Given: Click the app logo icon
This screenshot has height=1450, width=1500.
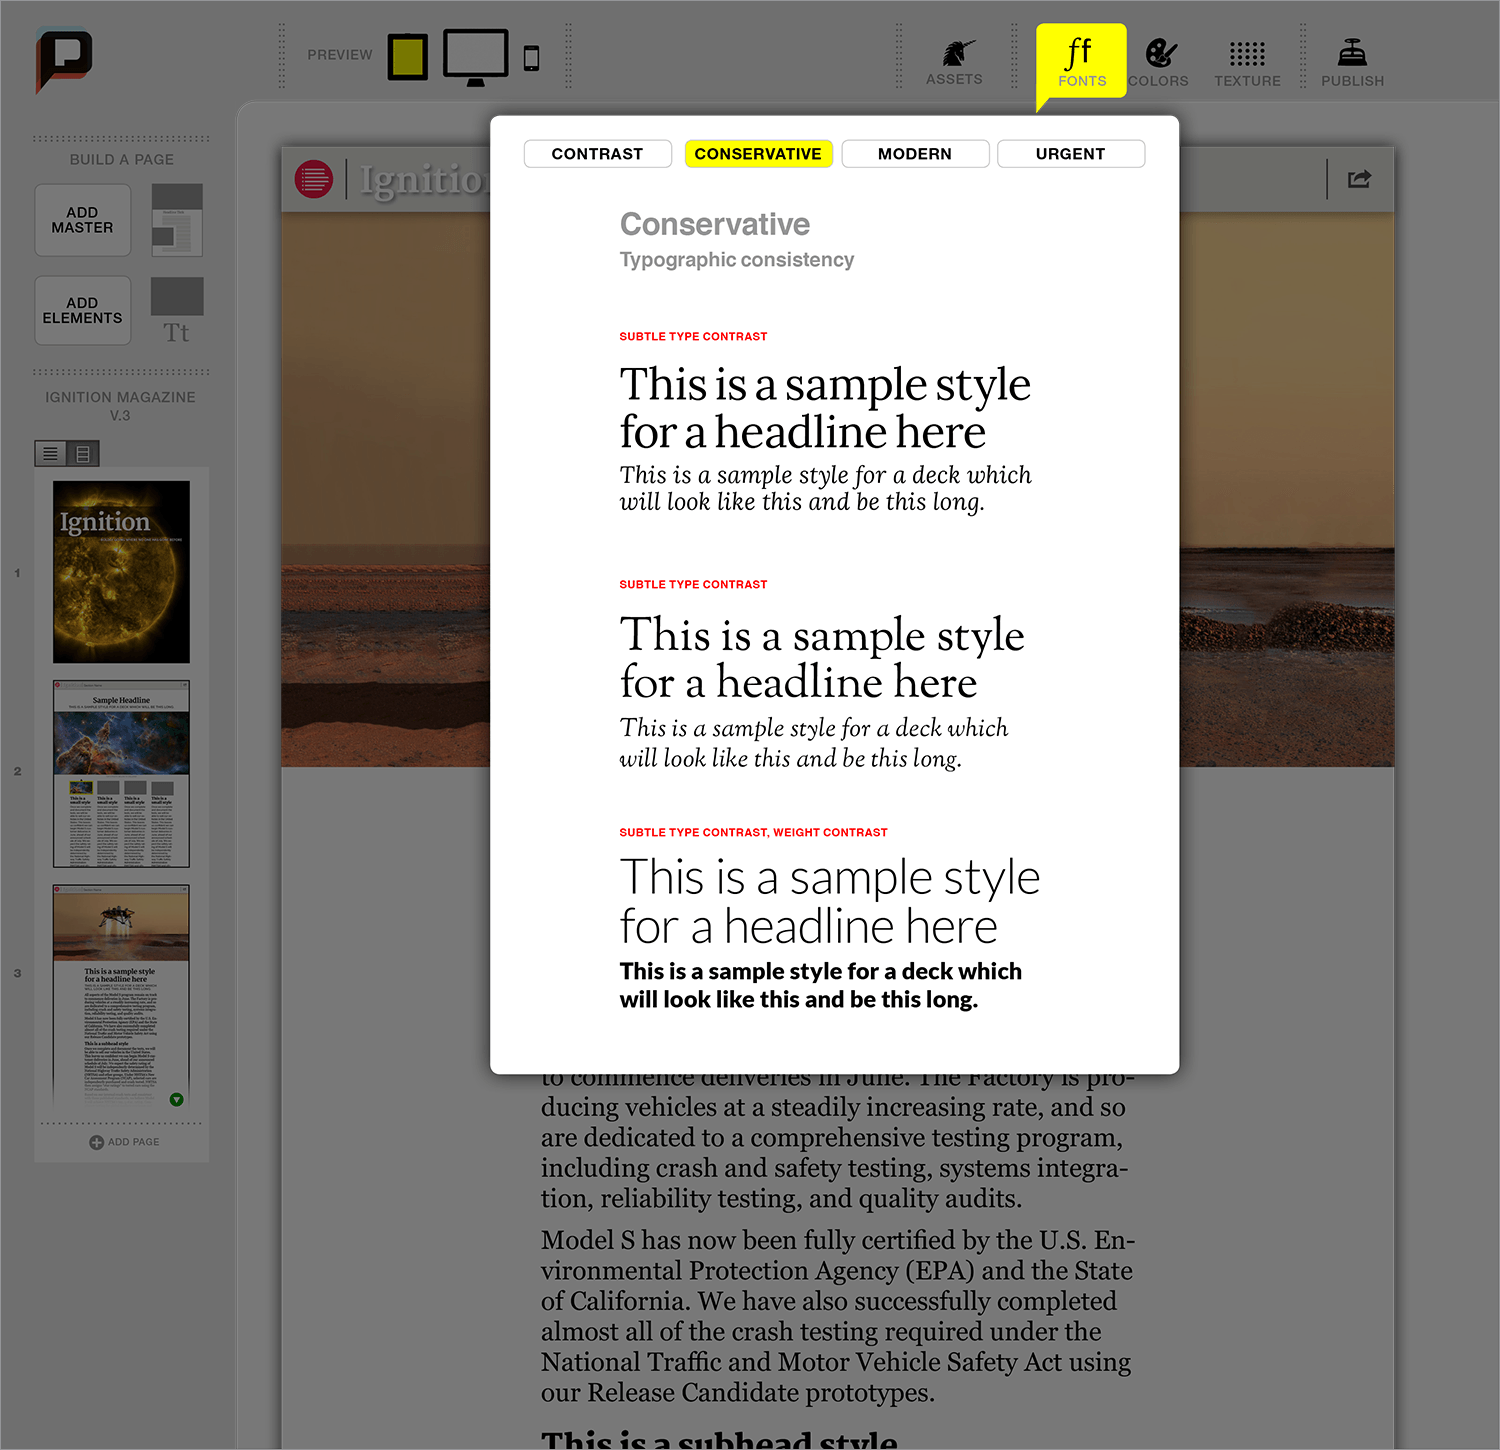Looking at the screenshot, I should coord(64,60).
